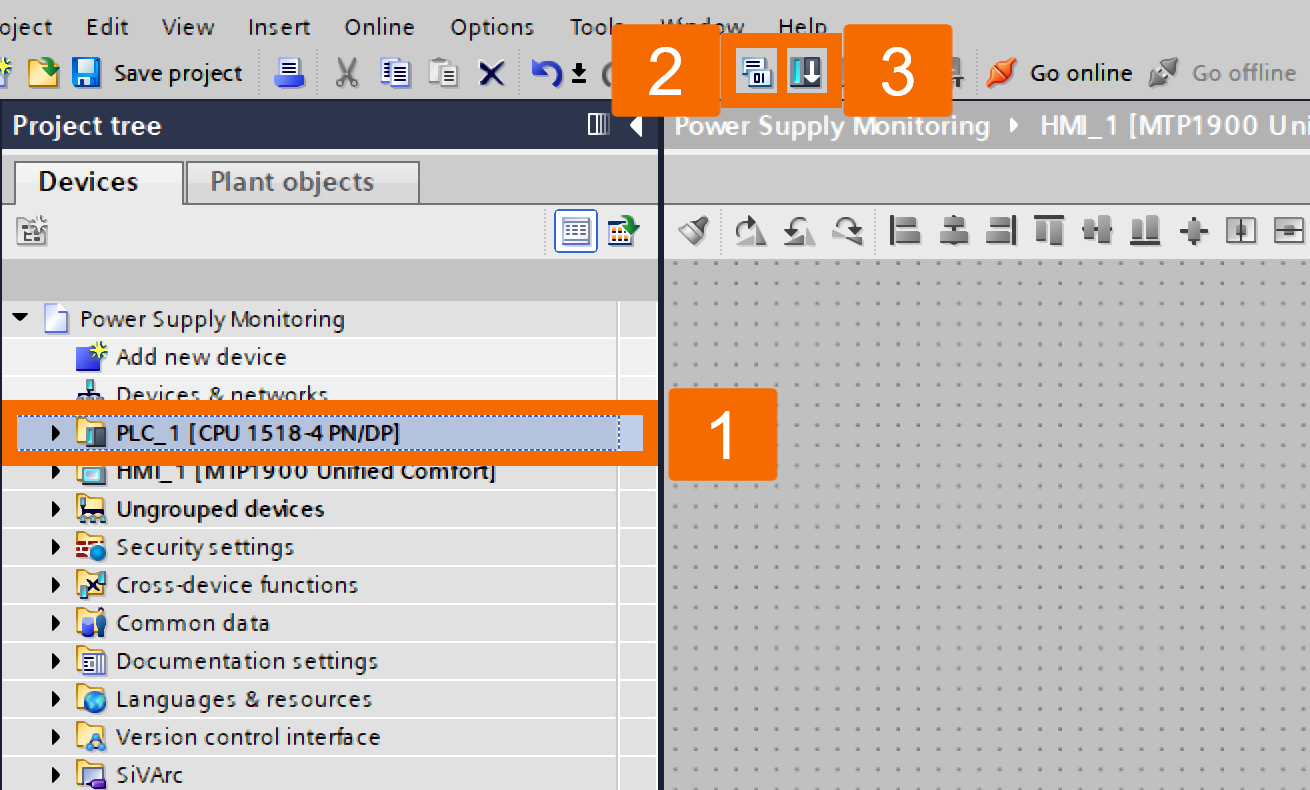Open the Options menu

(492, 27)
